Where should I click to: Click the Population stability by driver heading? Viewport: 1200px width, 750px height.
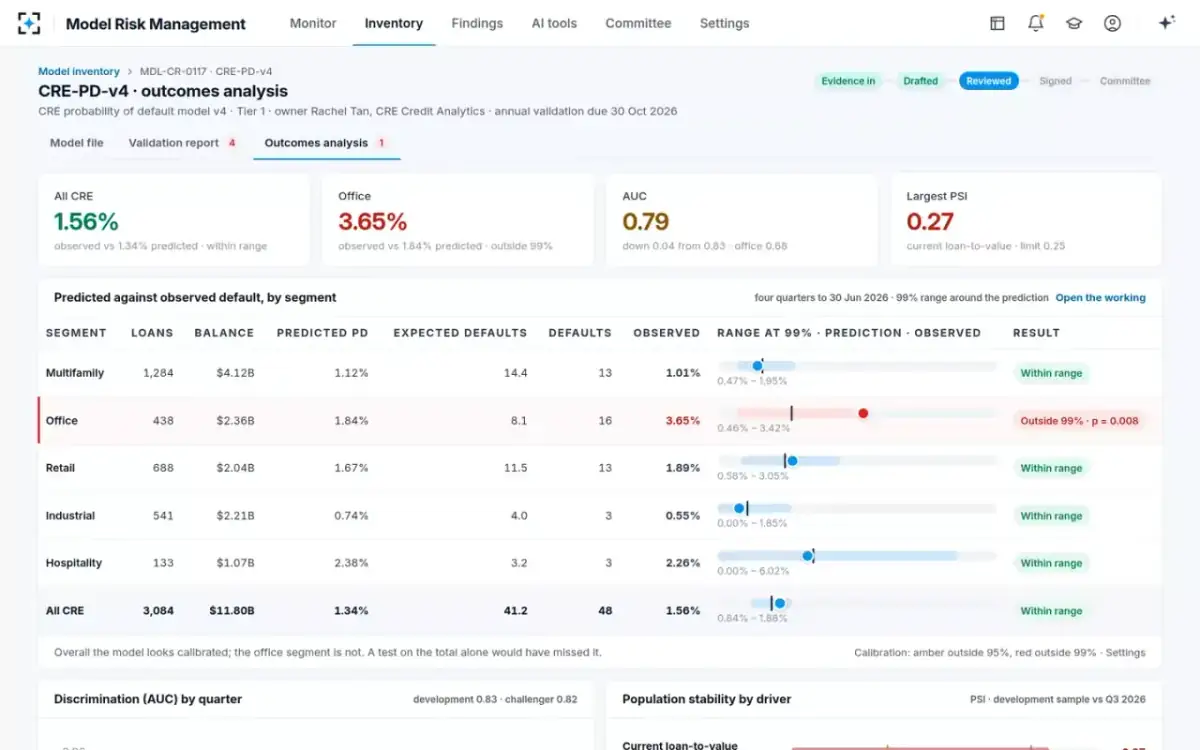tap(707, 699)
